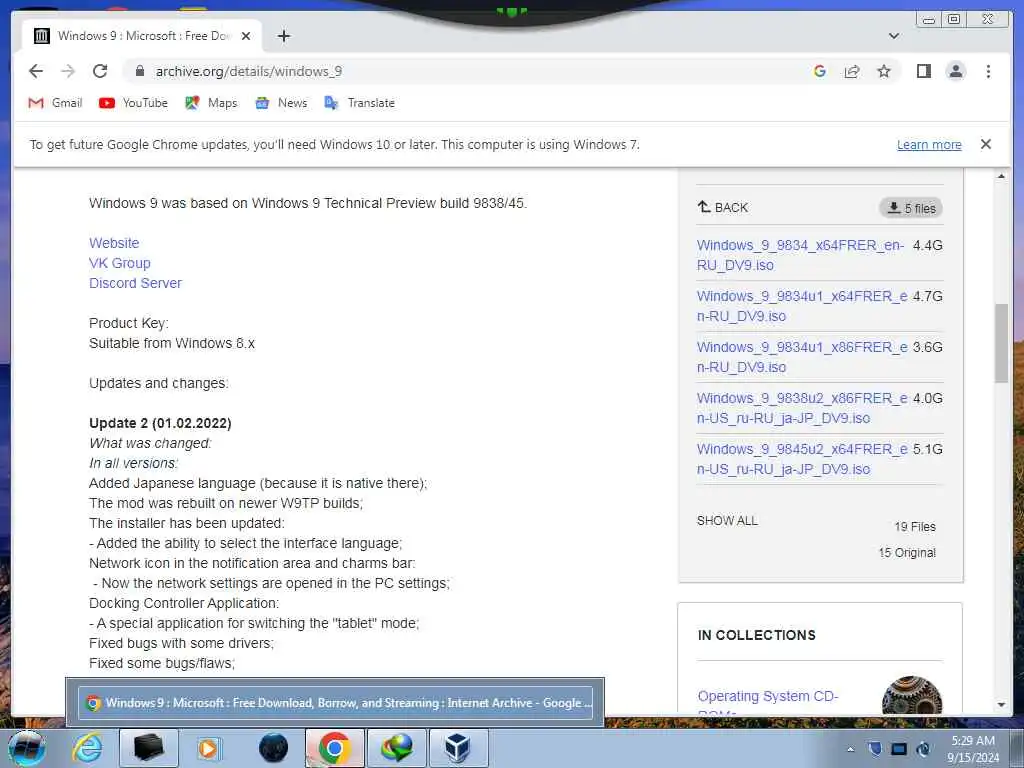Download Windows_9_9838u2_x86FRER ISO file
Screen dimensions: 1024x768
pyautogui.click(x=802, y=408)
